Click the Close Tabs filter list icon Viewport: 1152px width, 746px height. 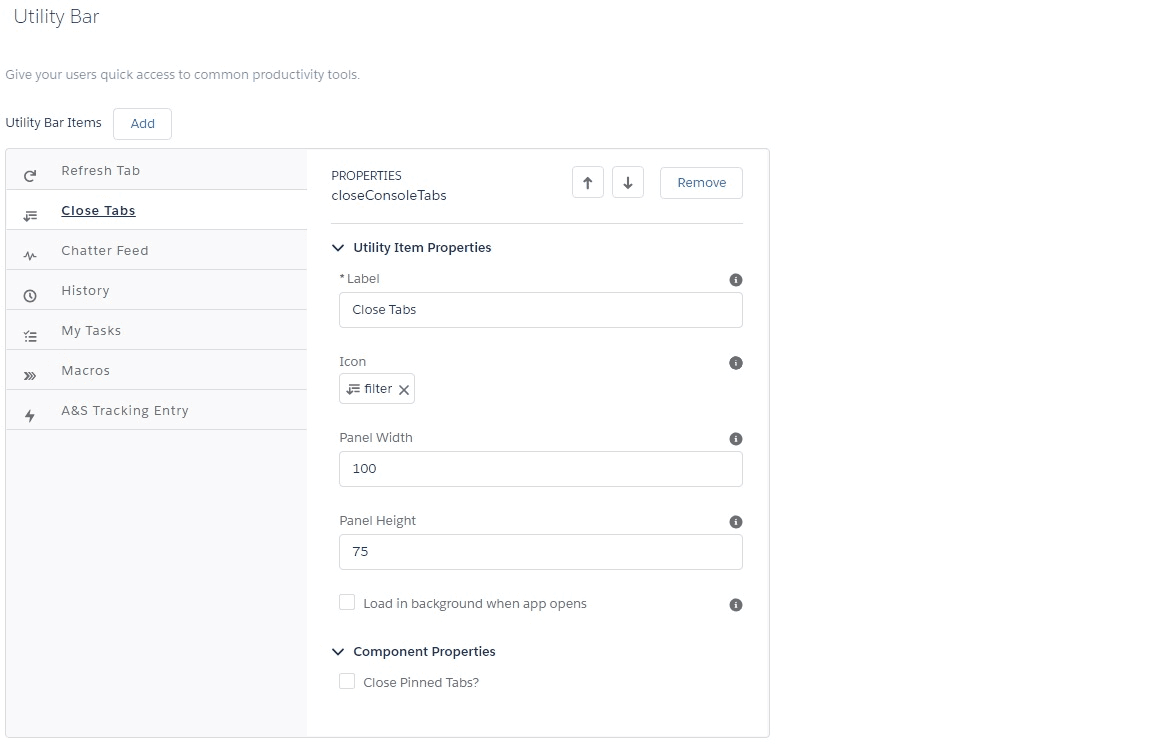[x=30, y=216]
